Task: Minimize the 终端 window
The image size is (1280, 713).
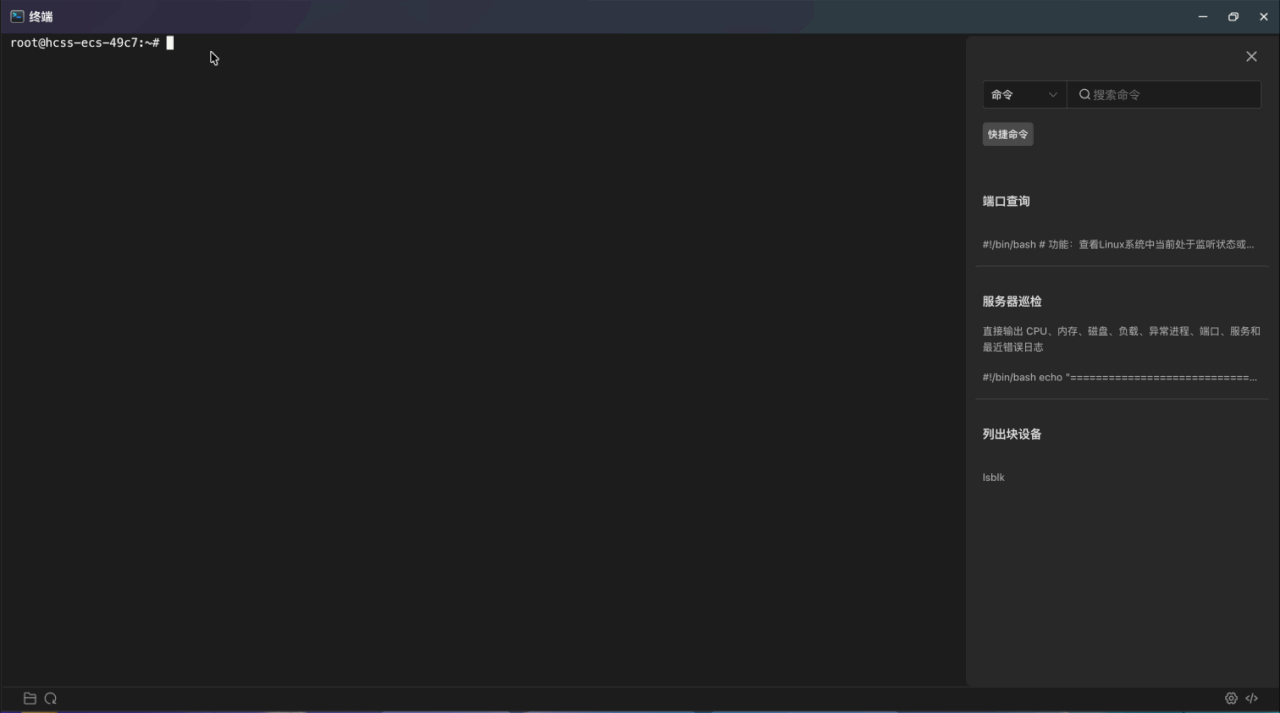Action: point(1202,17)
